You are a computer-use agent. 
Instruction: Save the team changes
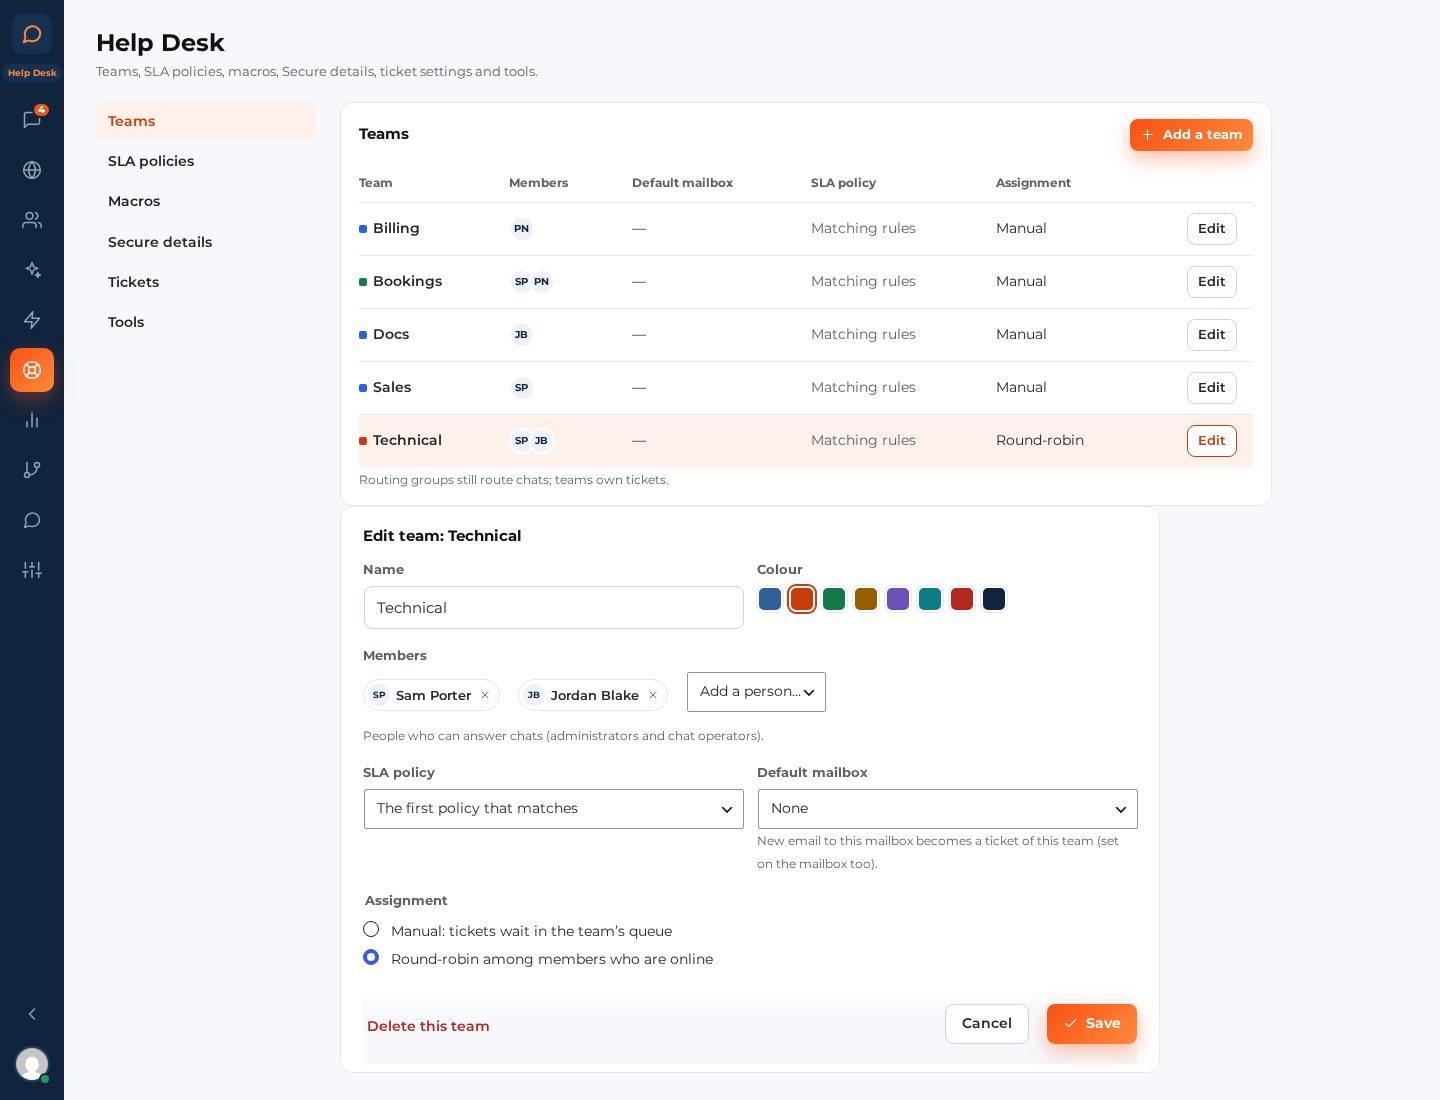1092,1024
